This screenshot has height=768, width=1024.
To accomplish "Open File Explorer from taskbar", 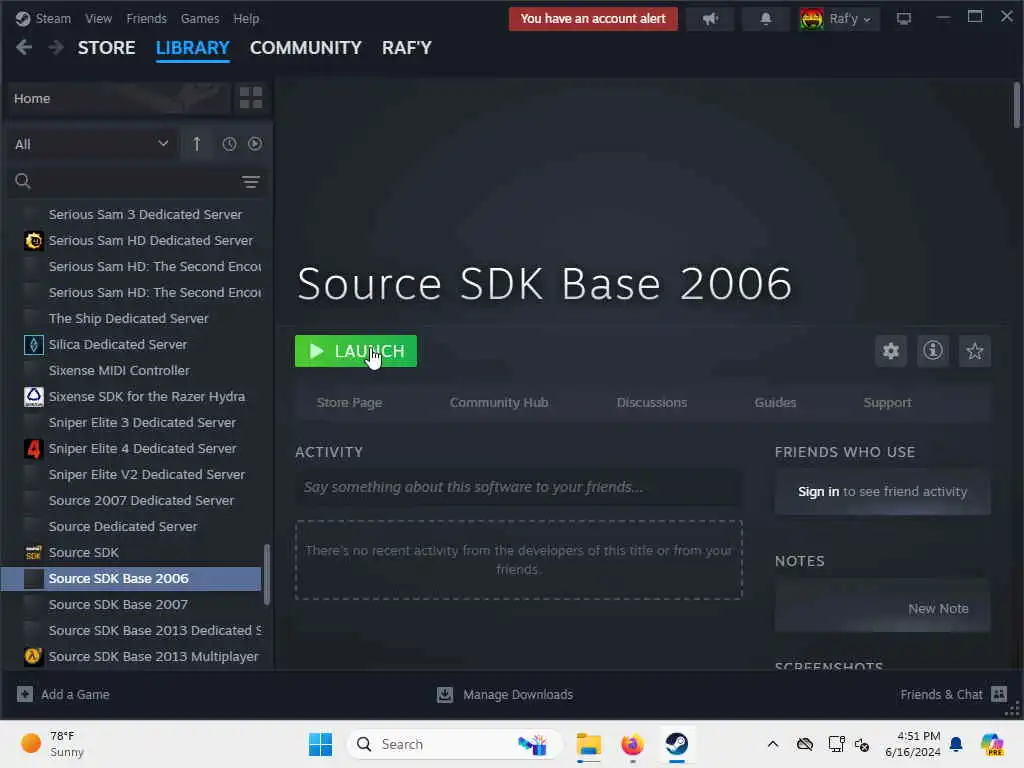I will (x=588, y=744).
